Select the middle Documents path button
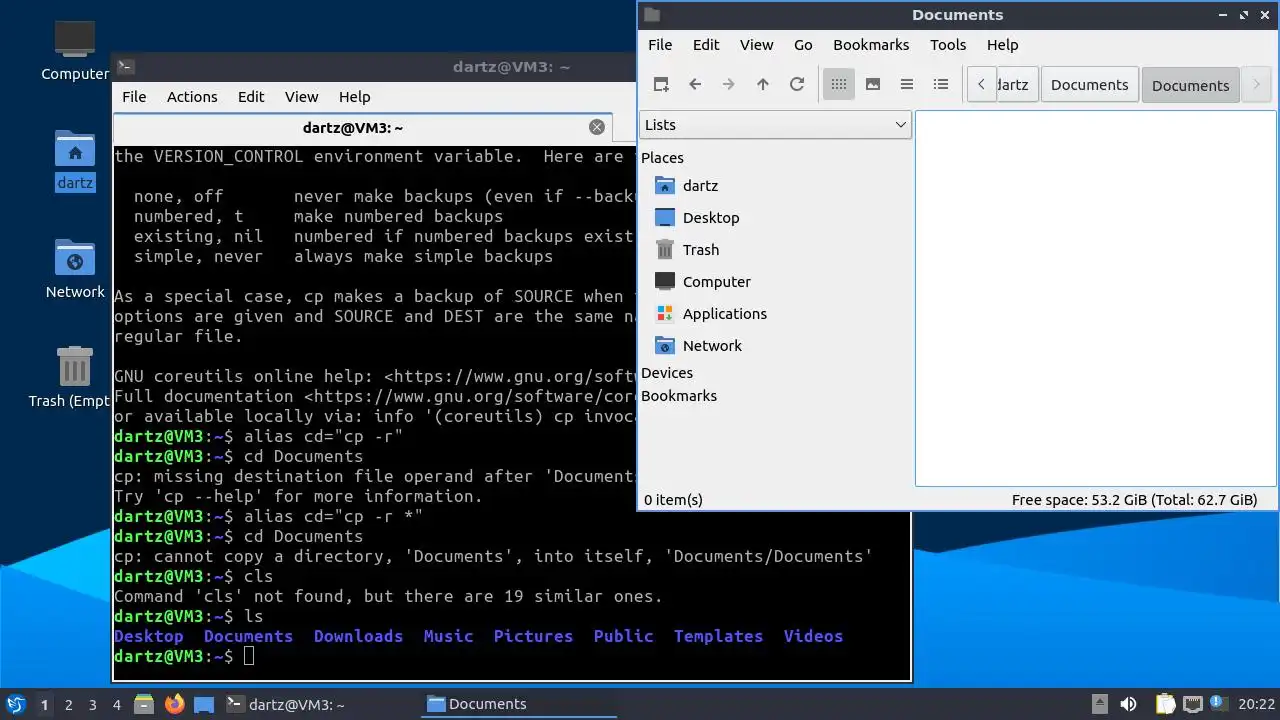 click(x=1090, y=85)
